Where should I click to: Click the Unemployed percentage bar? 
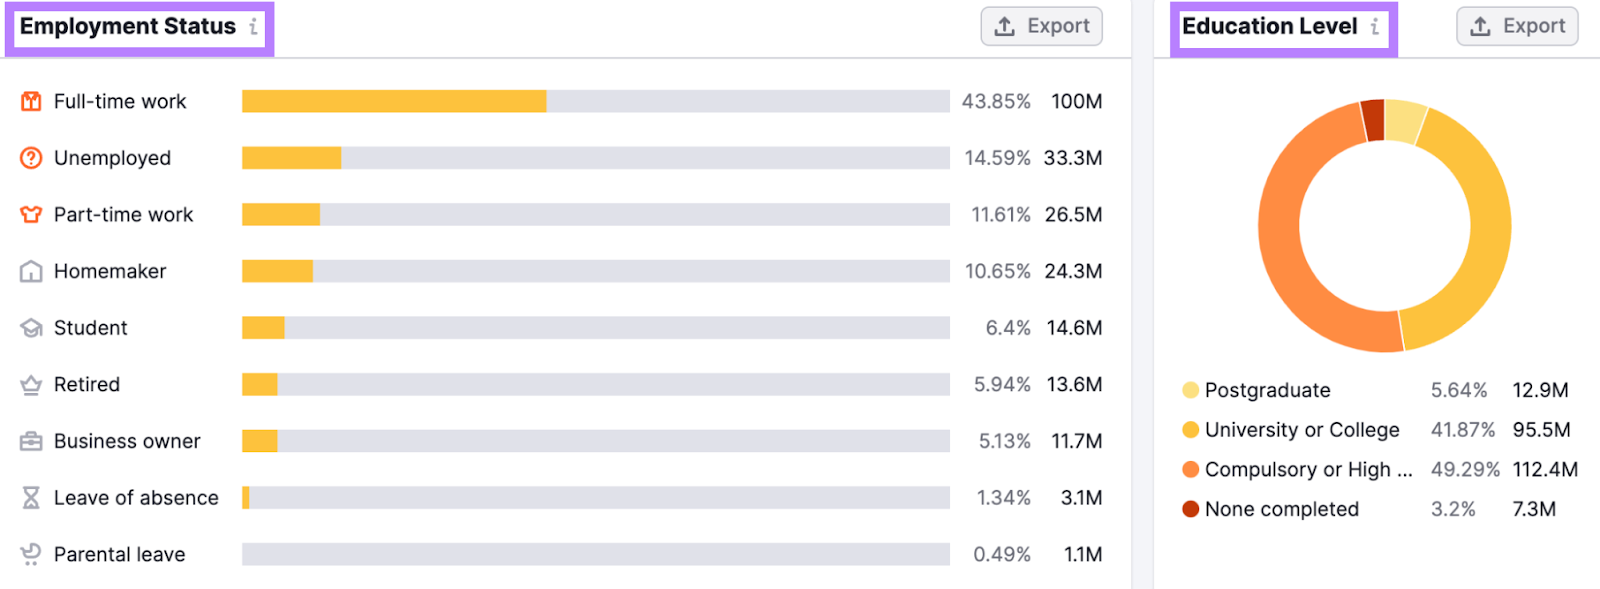coord(595,158)
